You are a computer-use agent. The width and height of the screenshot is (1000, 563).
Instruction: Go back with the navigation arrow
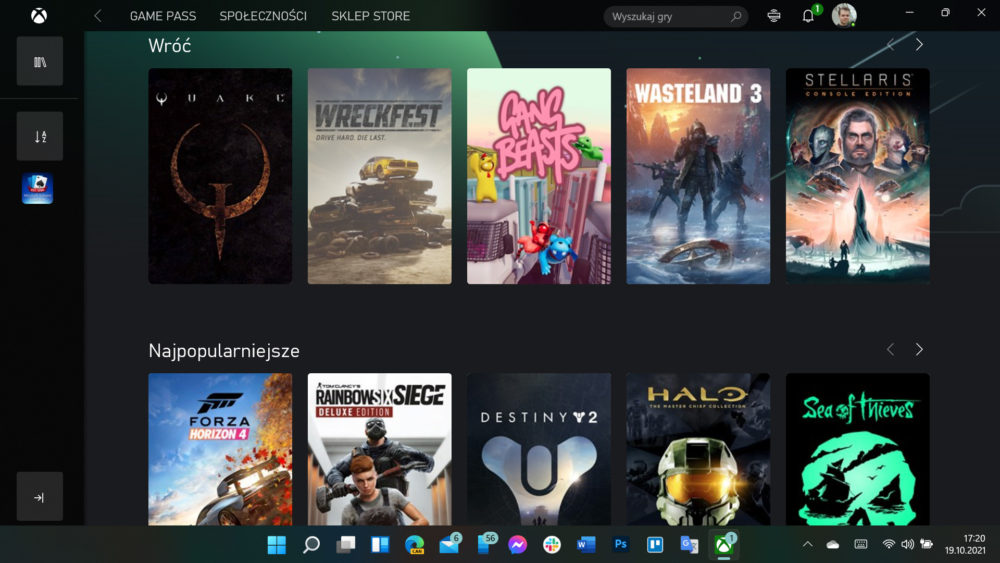tap(98, 16)
